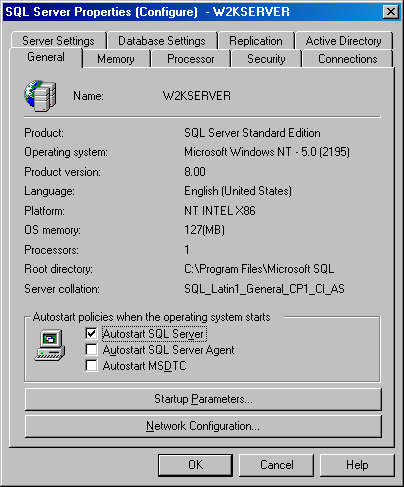Click the server globe icon beside Name
Screen dimensions: 404x487
pos(40,96)
